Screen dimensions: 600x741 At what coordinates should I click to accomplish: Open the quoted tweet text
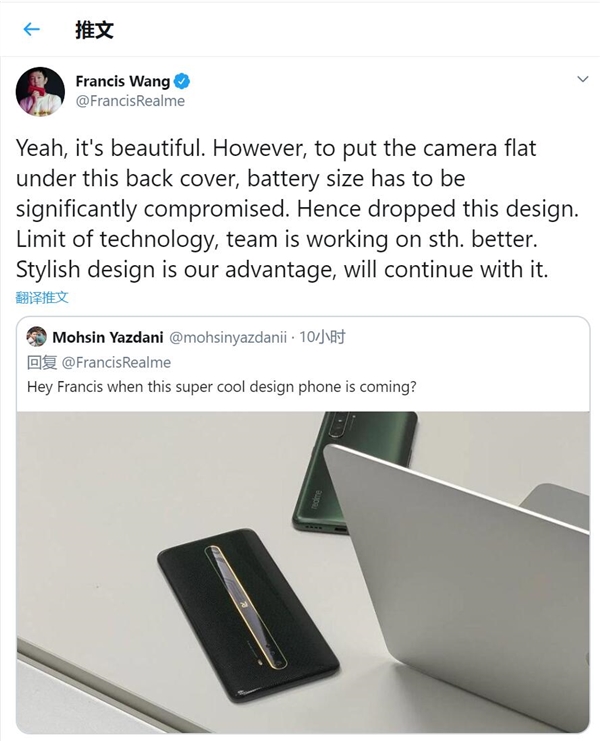pyautogui.click(x=222, y=387)
